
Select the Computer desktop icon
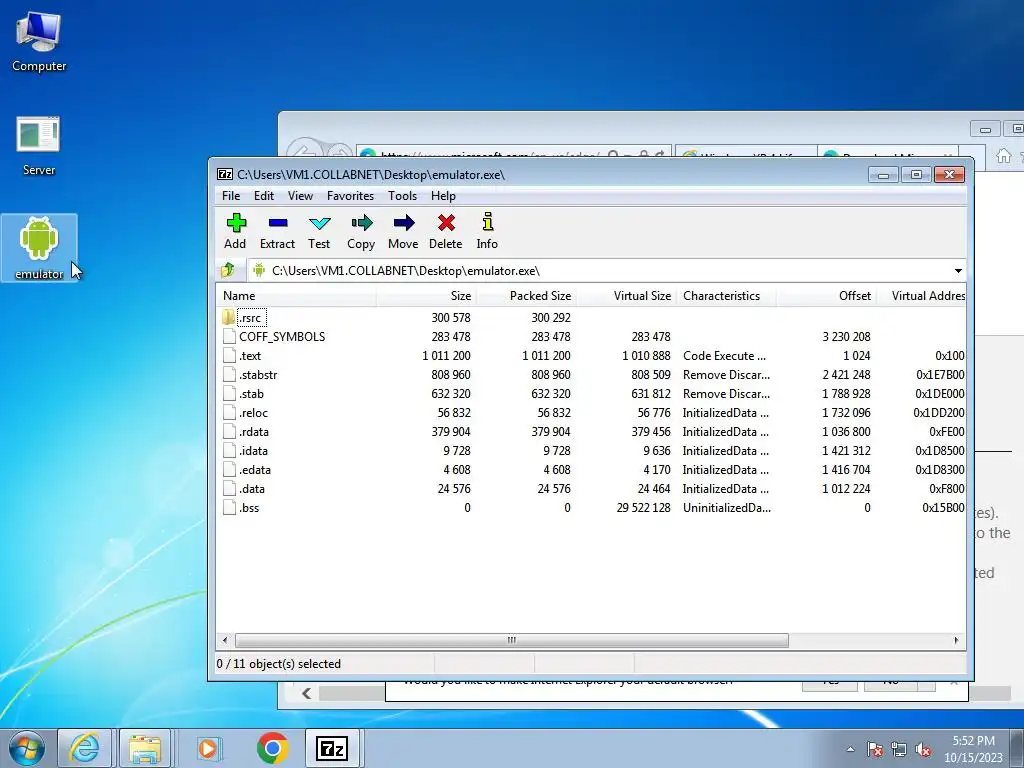[39, 41]
